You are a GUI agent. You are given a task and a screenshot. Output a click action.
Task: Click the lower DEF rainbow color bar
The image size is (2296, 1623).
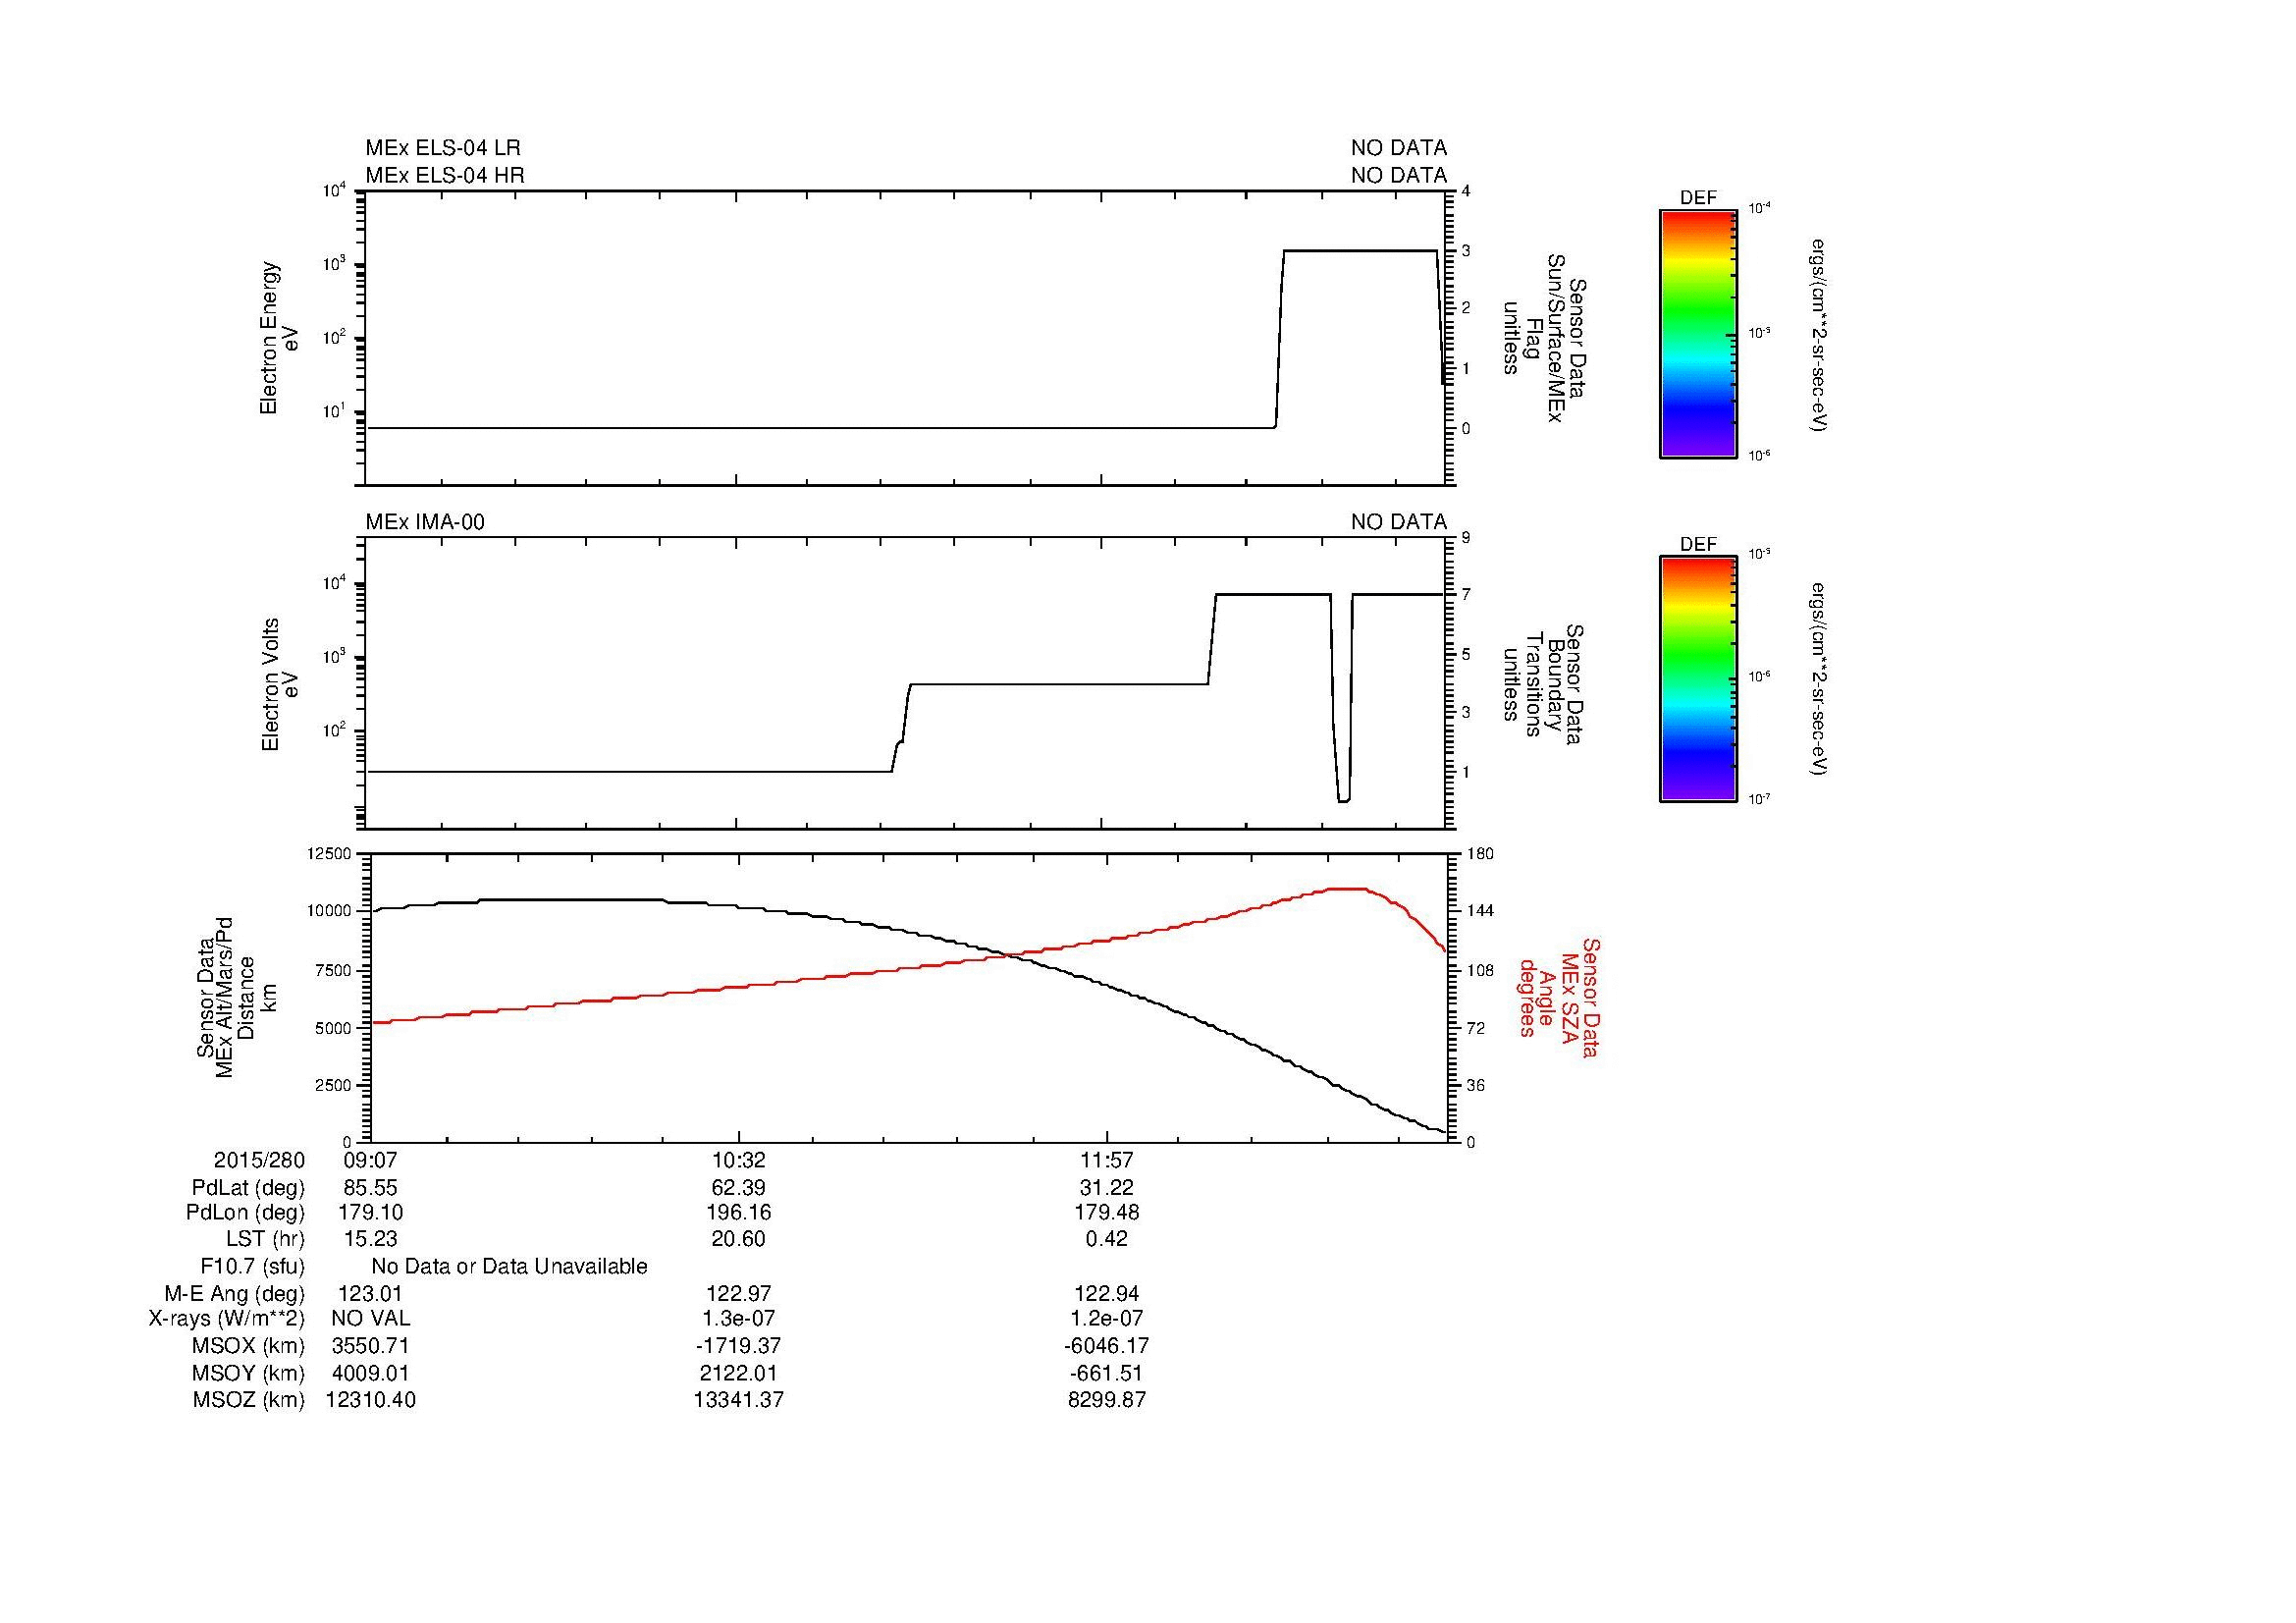click(x=1697, y=679)
